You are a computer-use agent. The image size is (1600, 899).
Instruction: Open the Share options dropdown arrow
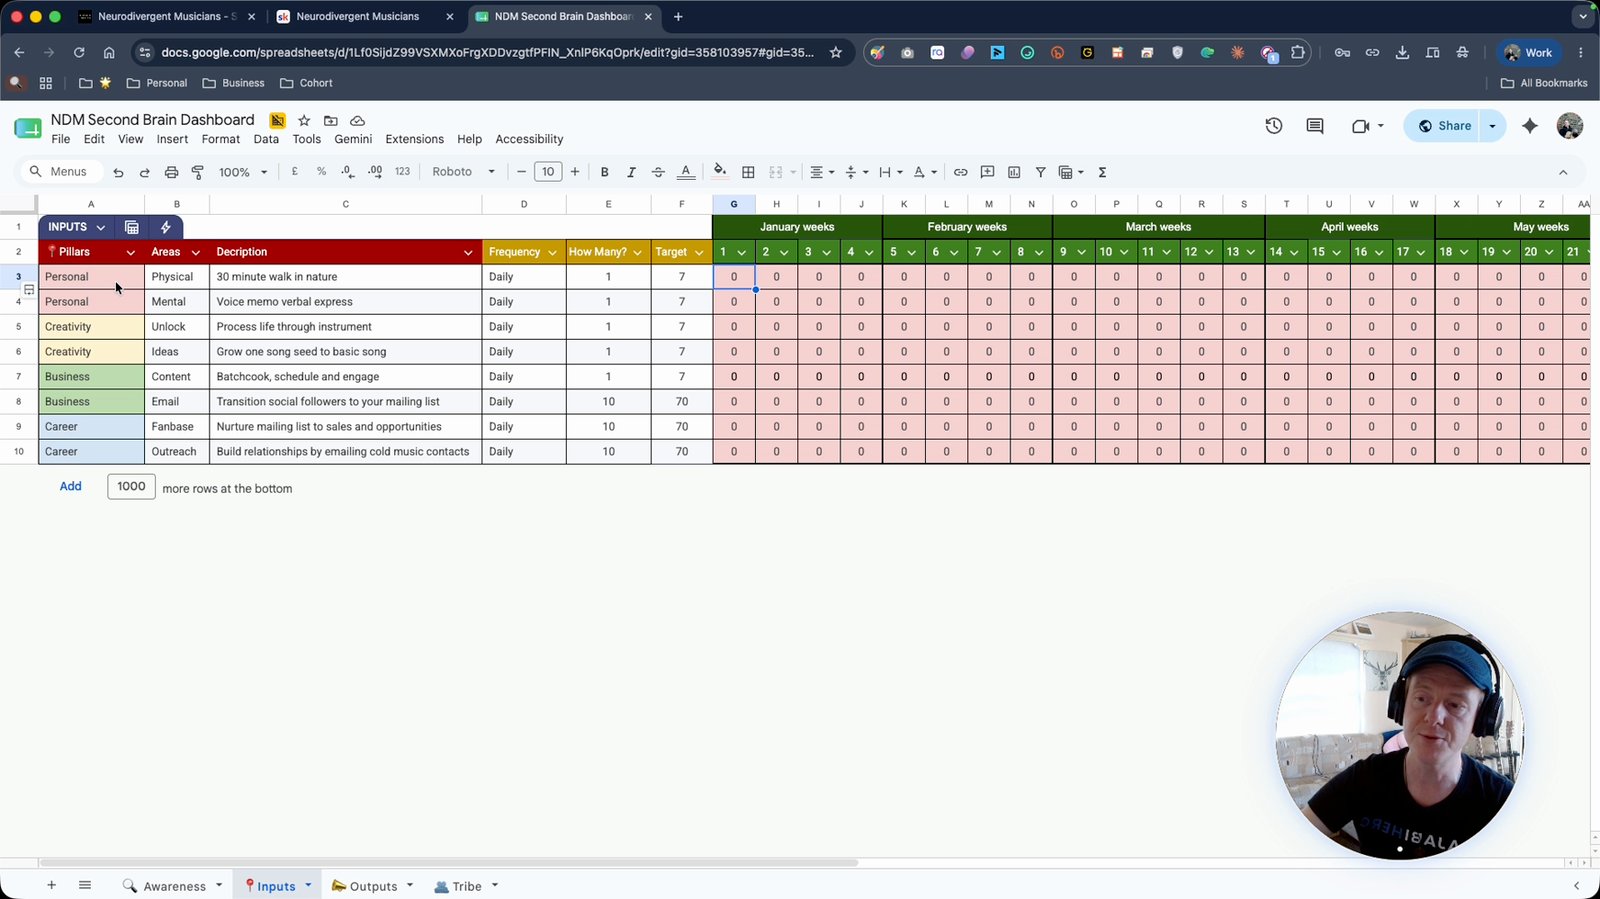1492,126
